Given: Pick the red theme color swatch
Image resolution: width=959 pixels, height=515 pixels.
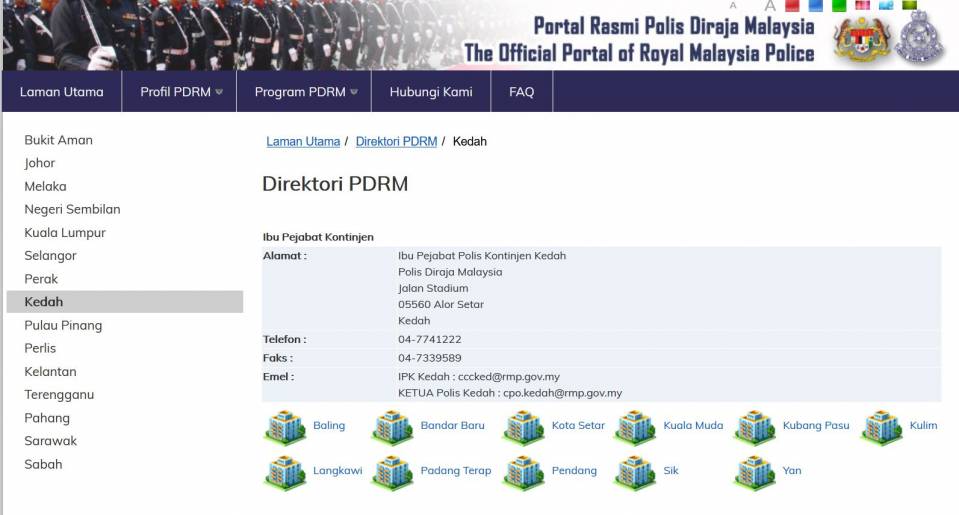Looking at the screenshot, I should click(792, 6).
